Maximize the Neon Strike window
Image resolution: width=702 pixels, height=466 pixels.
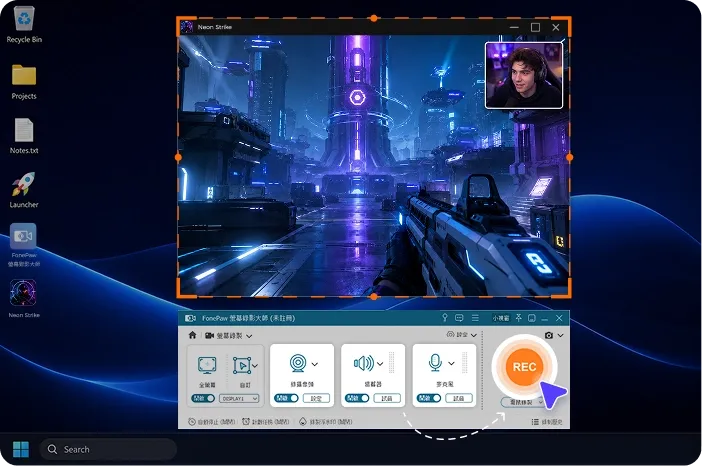pyautogui.click(x=535, y=27)
